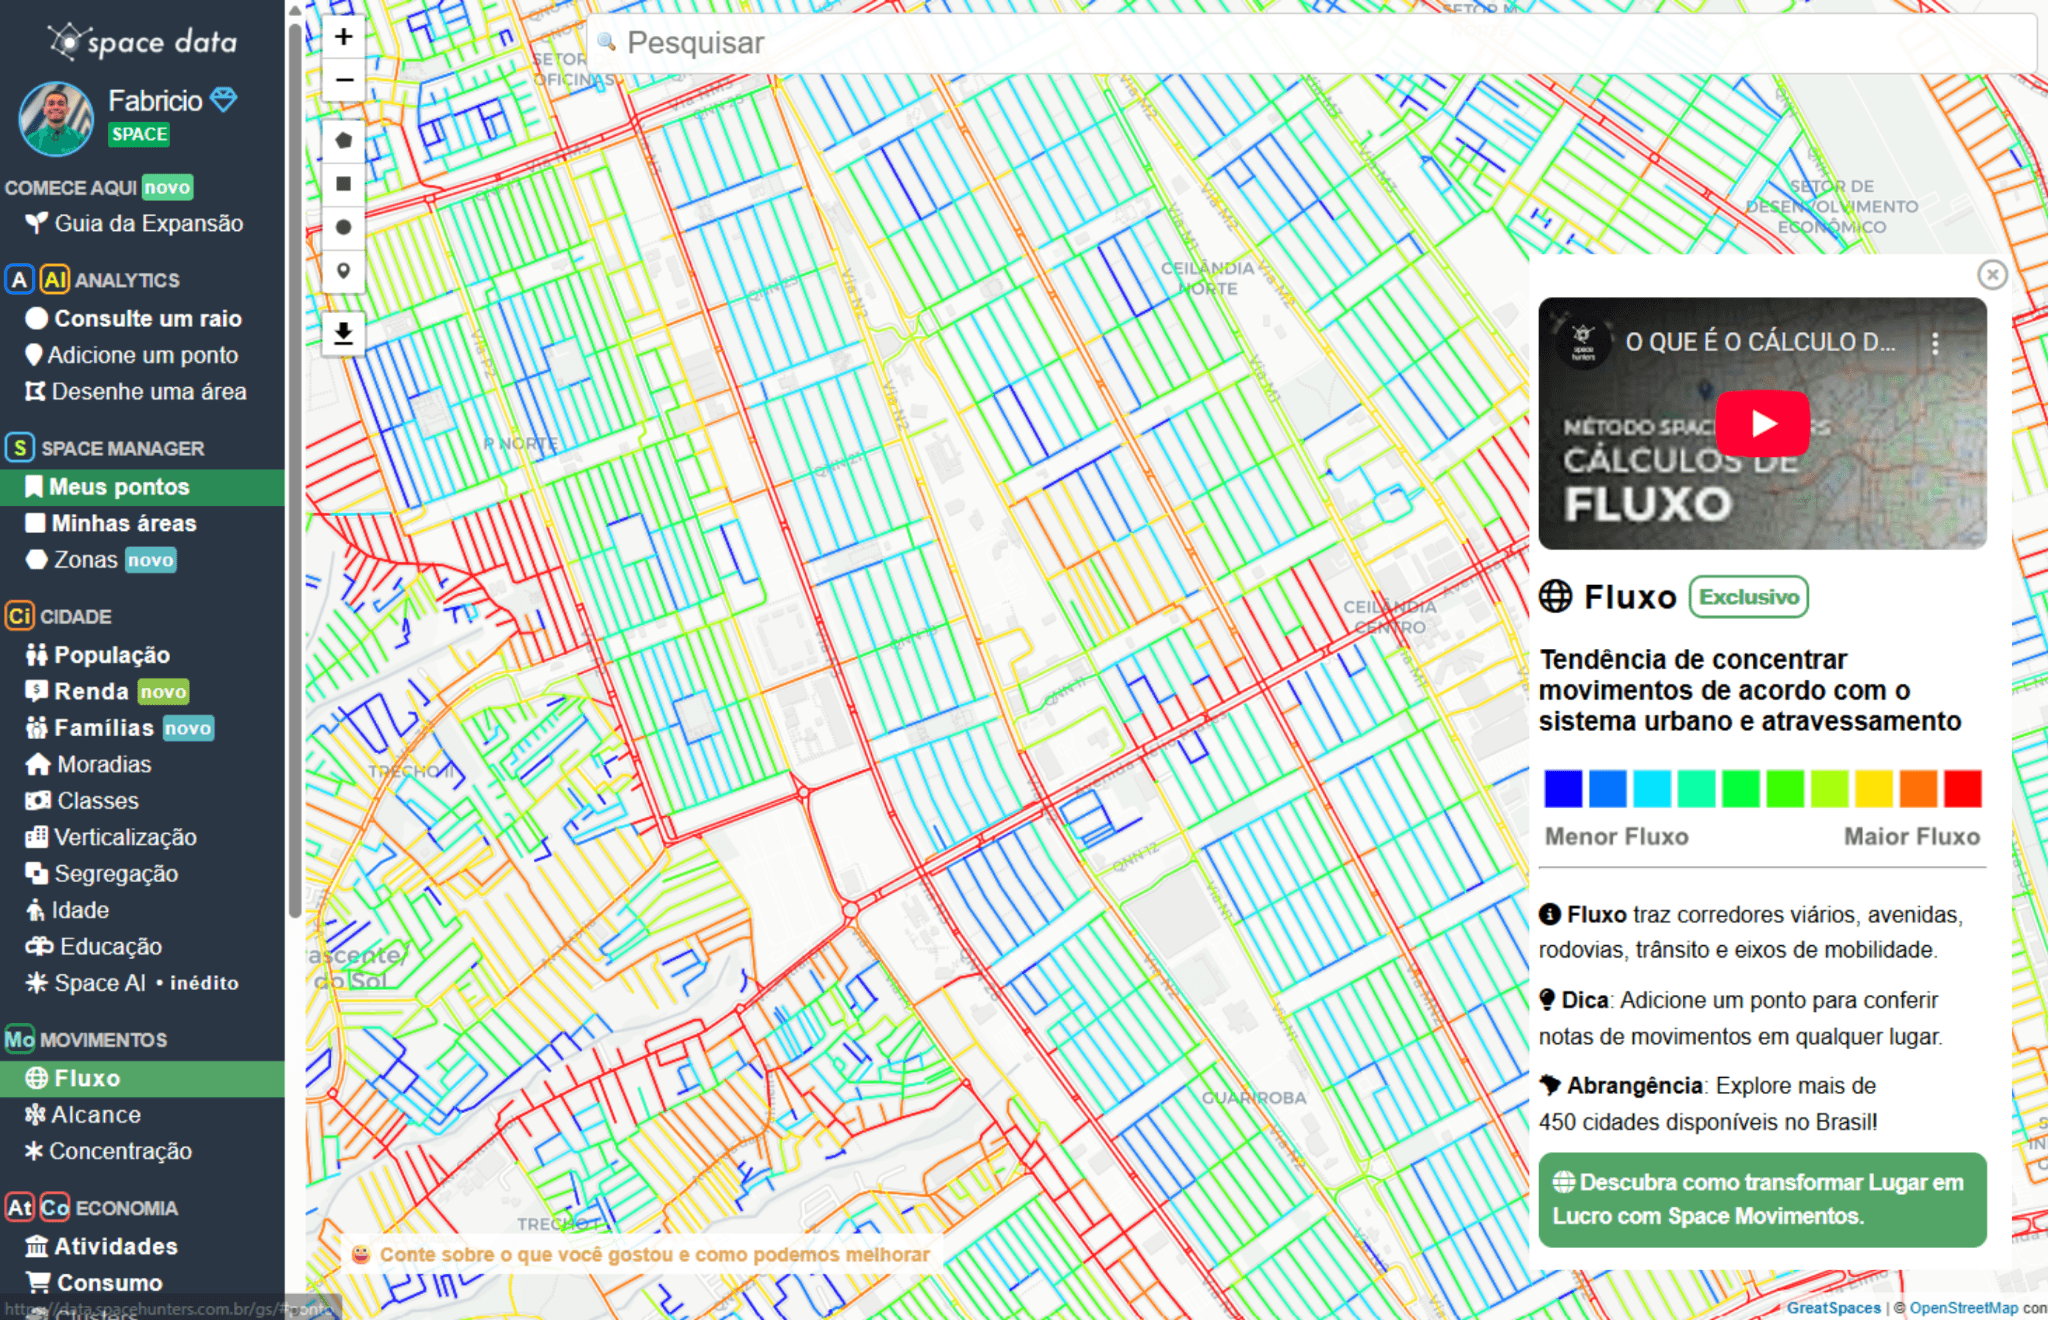Click the red highest-flow color swatch
Viewport: 2048px width, 1320px height.
(x=1962, y=788)
